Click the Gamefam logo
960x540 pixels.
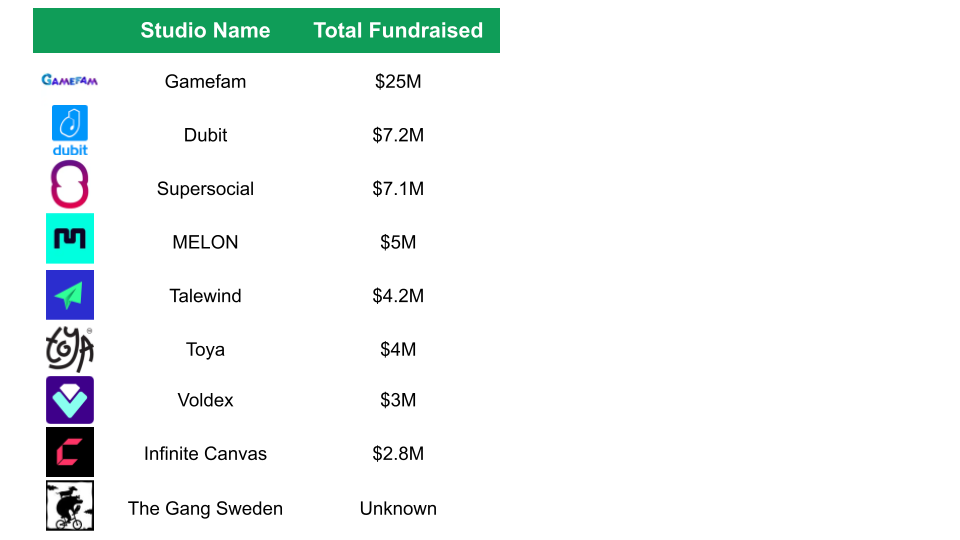click(x=69, y=80)
